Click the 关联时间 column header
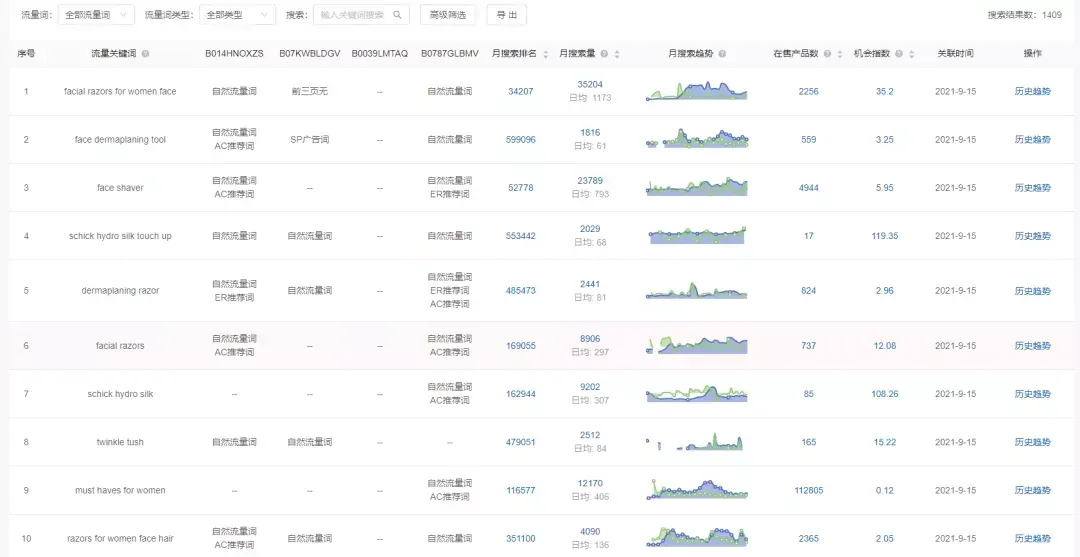Viewport: 1080px width, 557px height. 955,53
